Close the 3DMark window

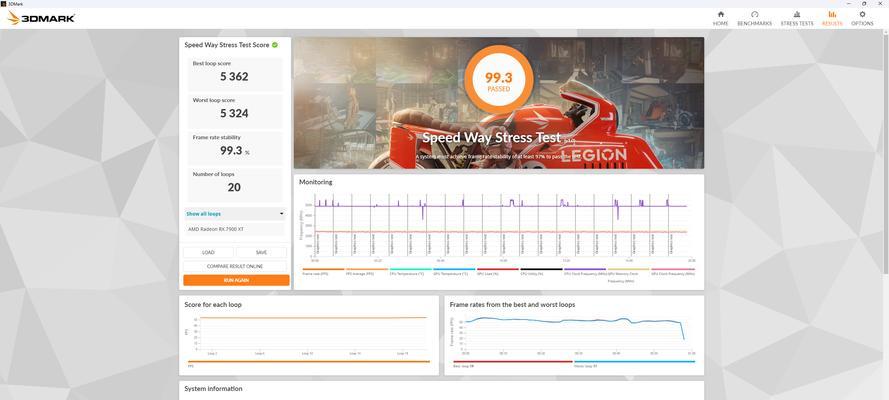pyautogui.click(x=880, y=3)
